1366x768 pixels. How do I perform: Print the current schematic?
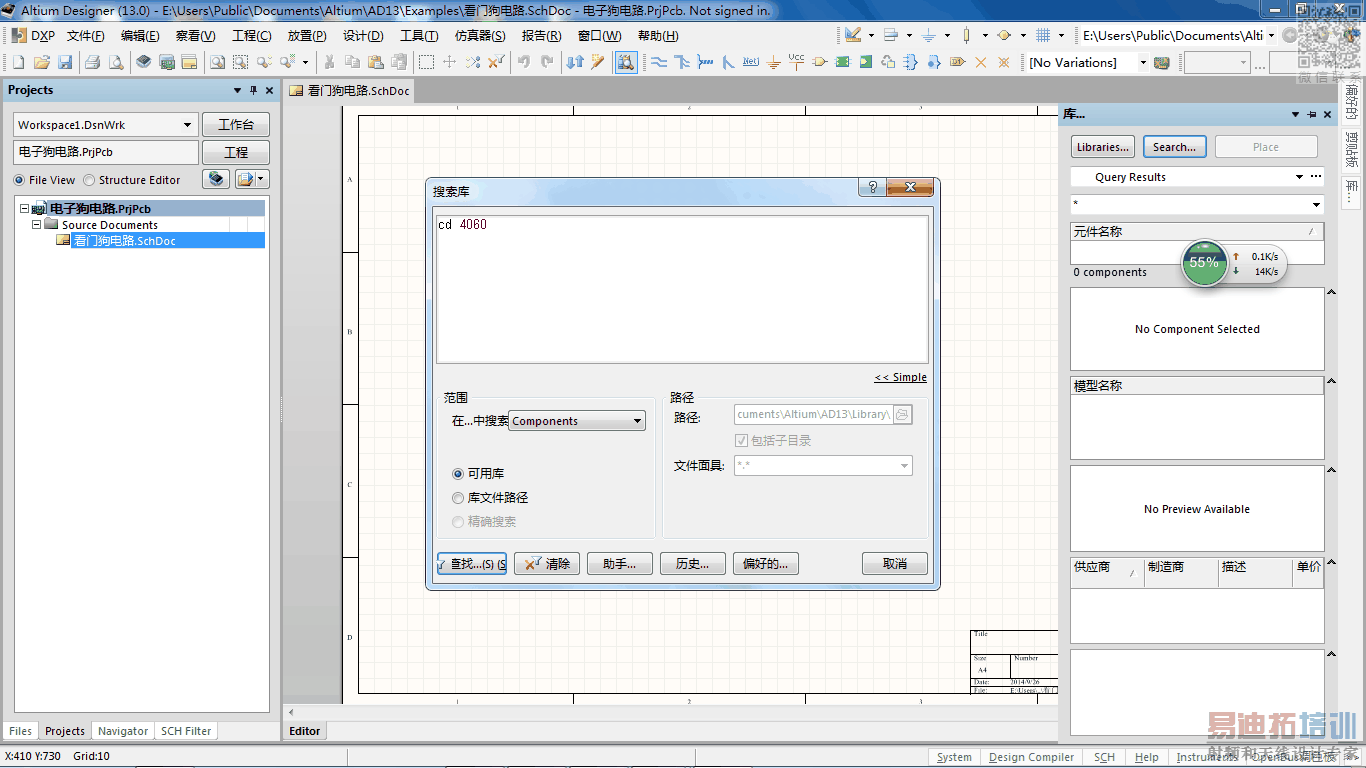click(93, 62)
